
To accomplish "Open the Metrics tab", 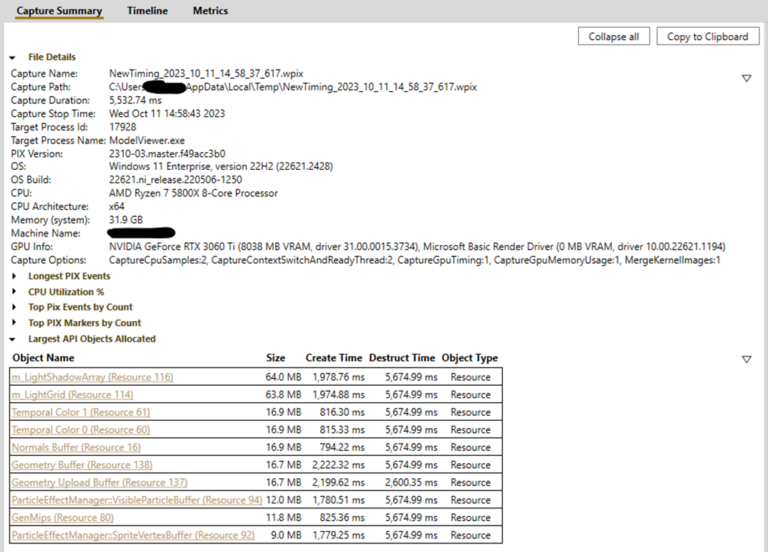I will (x=210, y=11).
